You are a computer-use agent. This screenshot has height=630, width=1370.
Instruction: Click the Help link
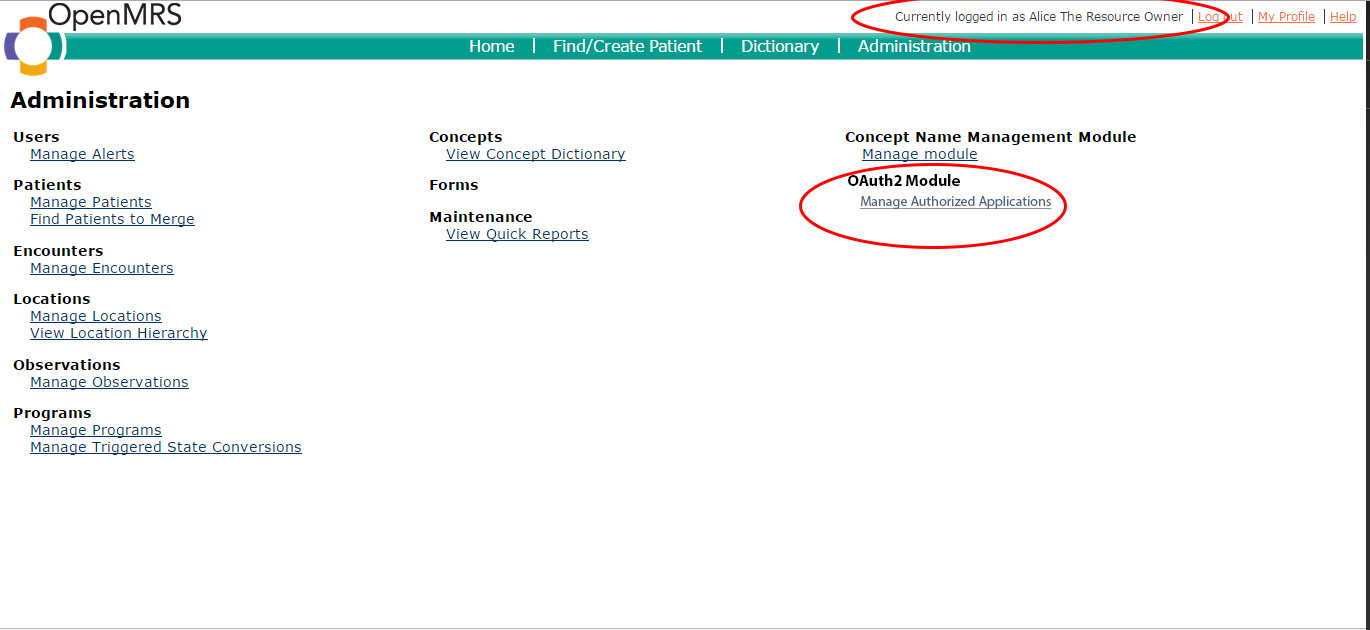[x=1343, y=17]
